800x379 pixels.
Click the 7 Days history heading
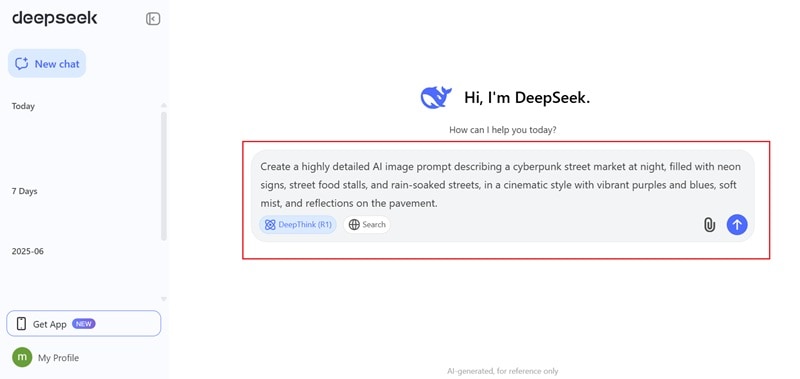point(24,191)
